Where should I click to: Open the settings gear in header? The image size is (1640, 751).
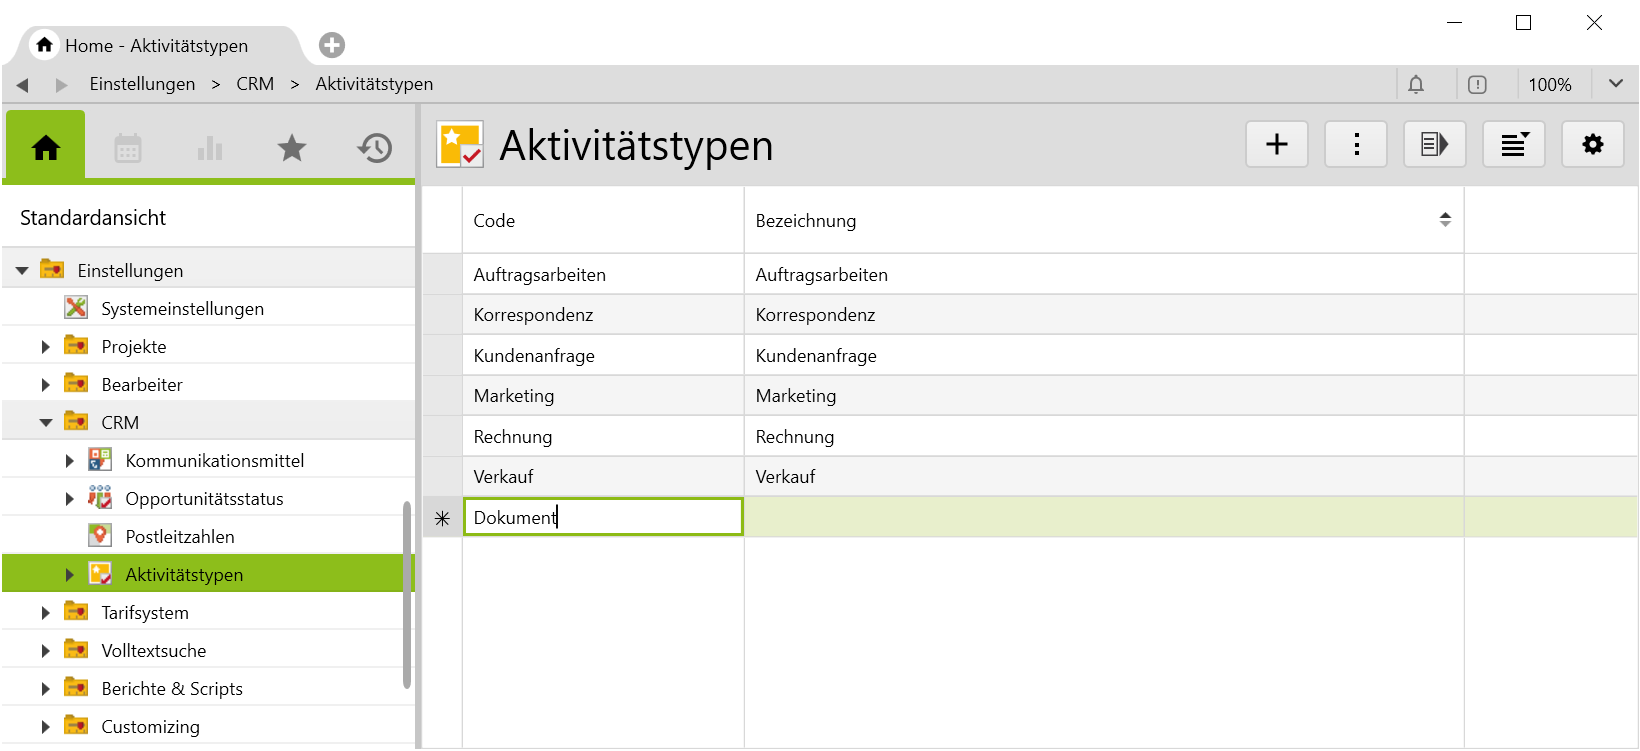(1592, 145)
